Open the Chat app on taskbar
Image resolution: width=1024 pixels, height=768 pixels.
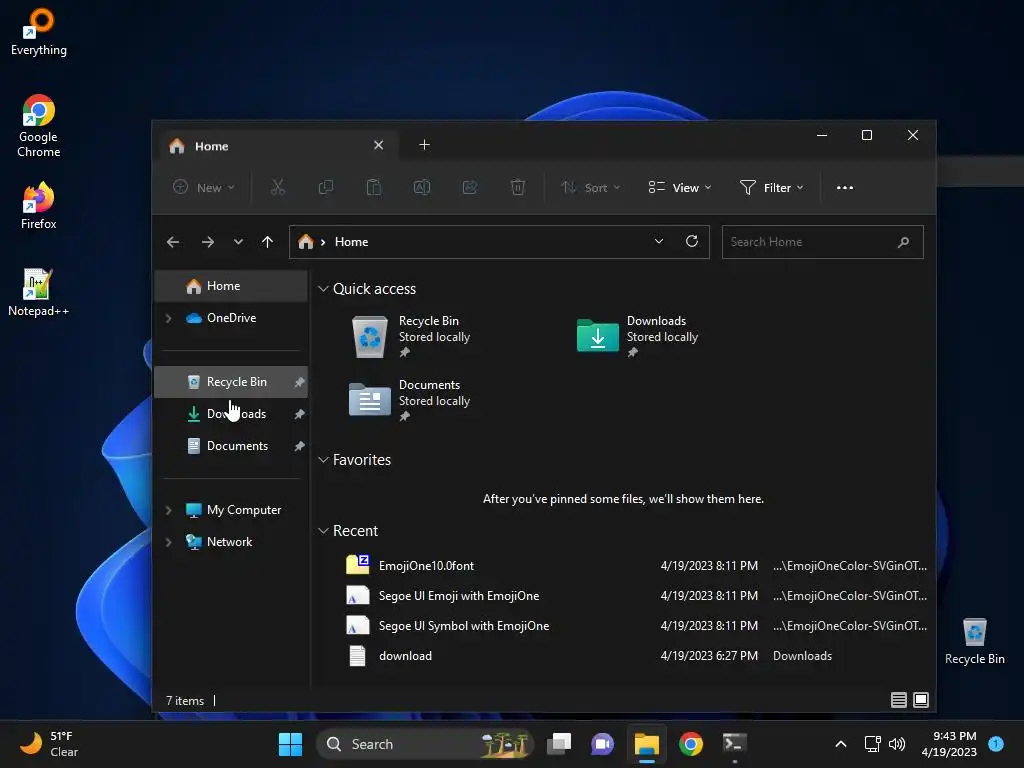(602, 744)
